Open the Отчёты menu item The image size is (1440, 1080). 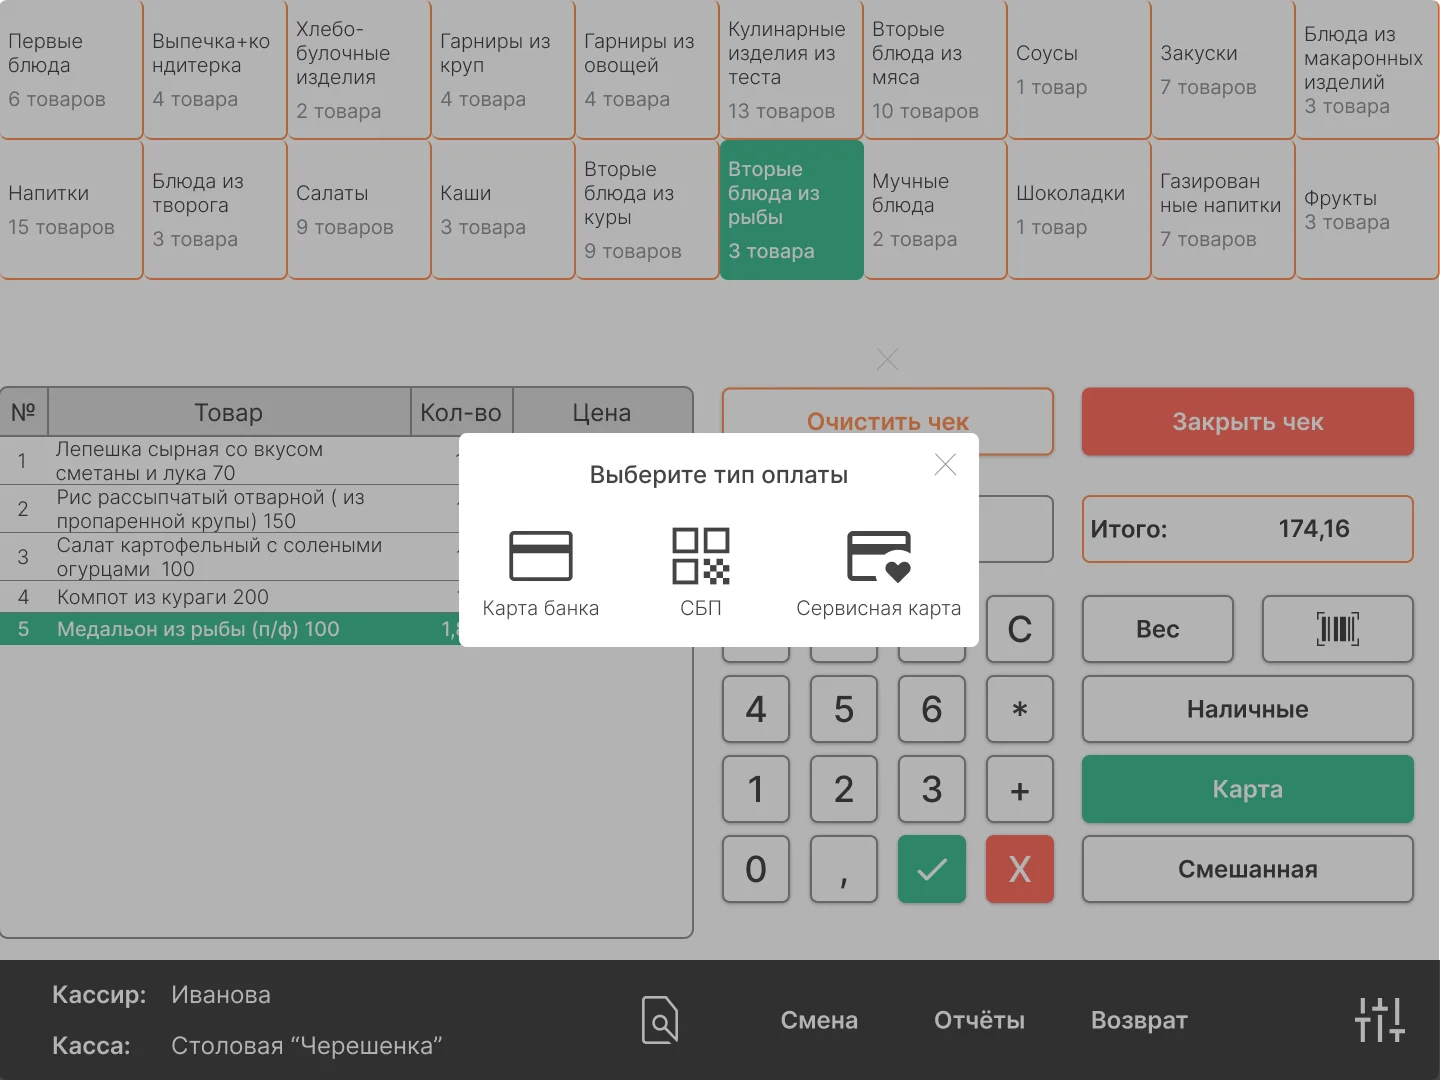pyautogui.click(x=979, y=1020)
